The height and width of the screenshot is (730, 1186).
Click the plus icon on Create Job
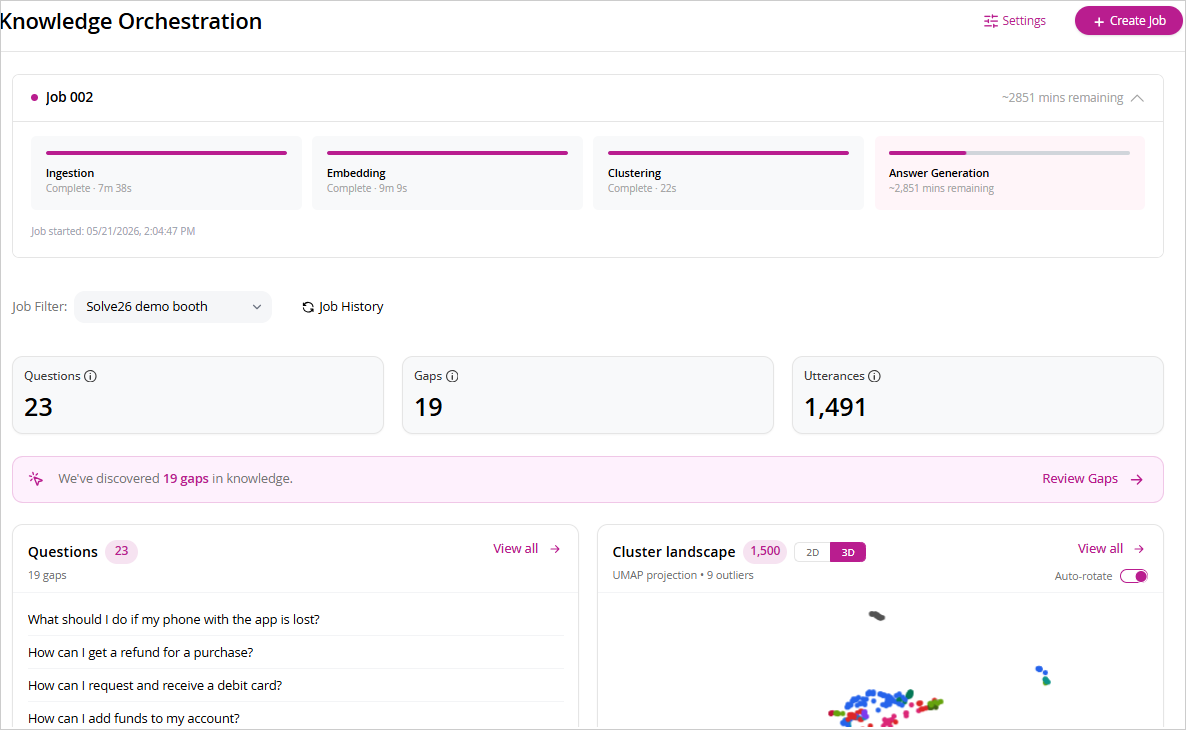click(1099, 22)
